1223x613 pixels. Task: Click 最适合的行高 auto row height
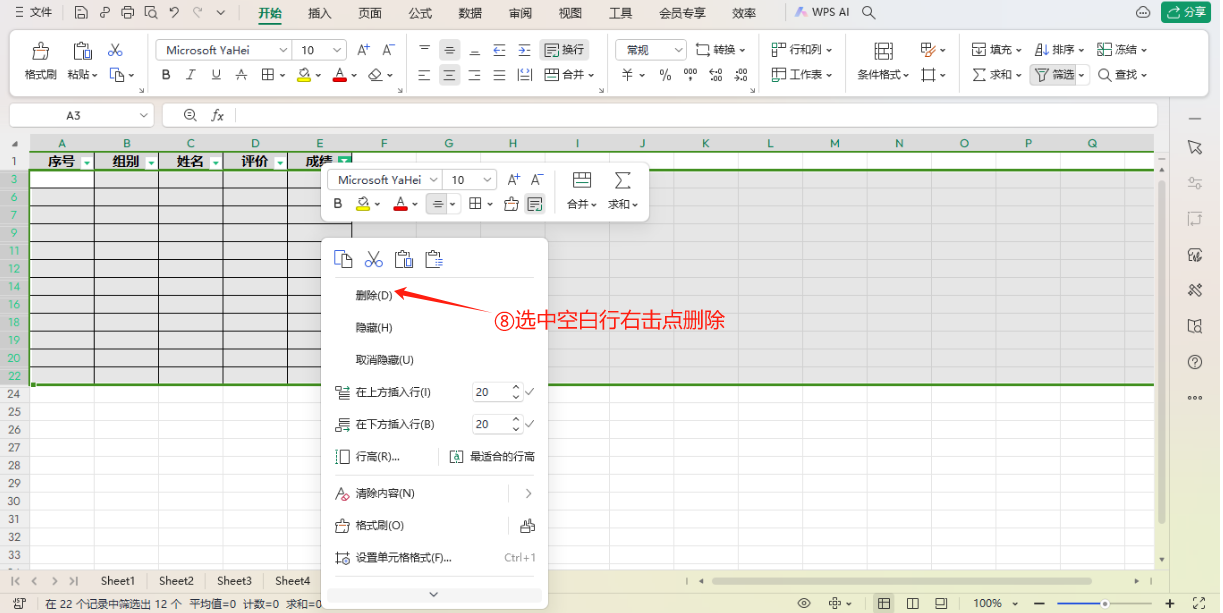492,457
